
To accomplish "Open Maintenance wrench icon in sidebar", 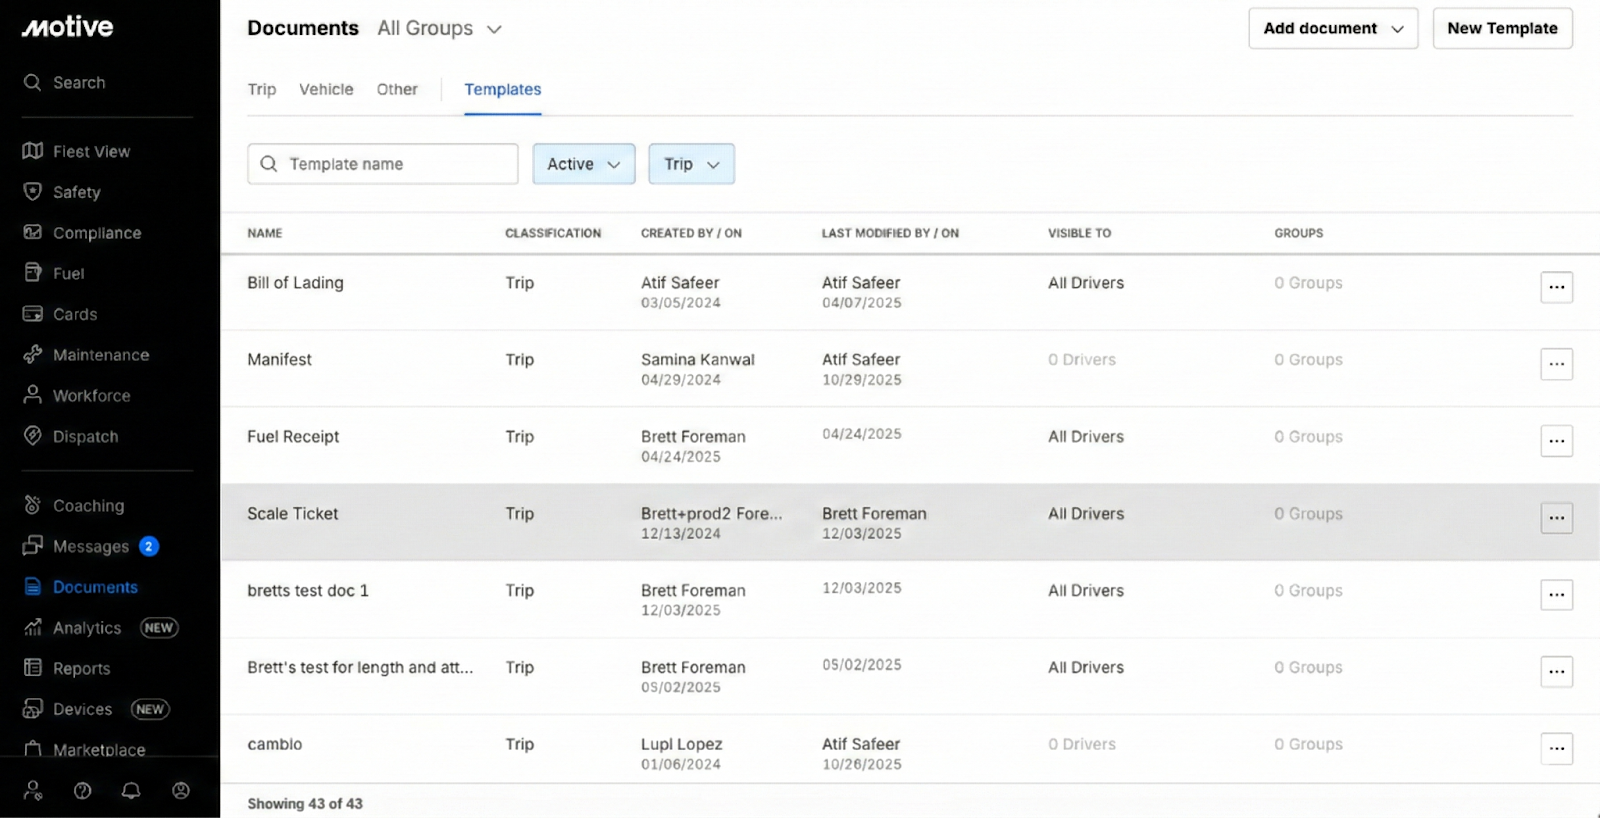I will click(x=33, y=355).
